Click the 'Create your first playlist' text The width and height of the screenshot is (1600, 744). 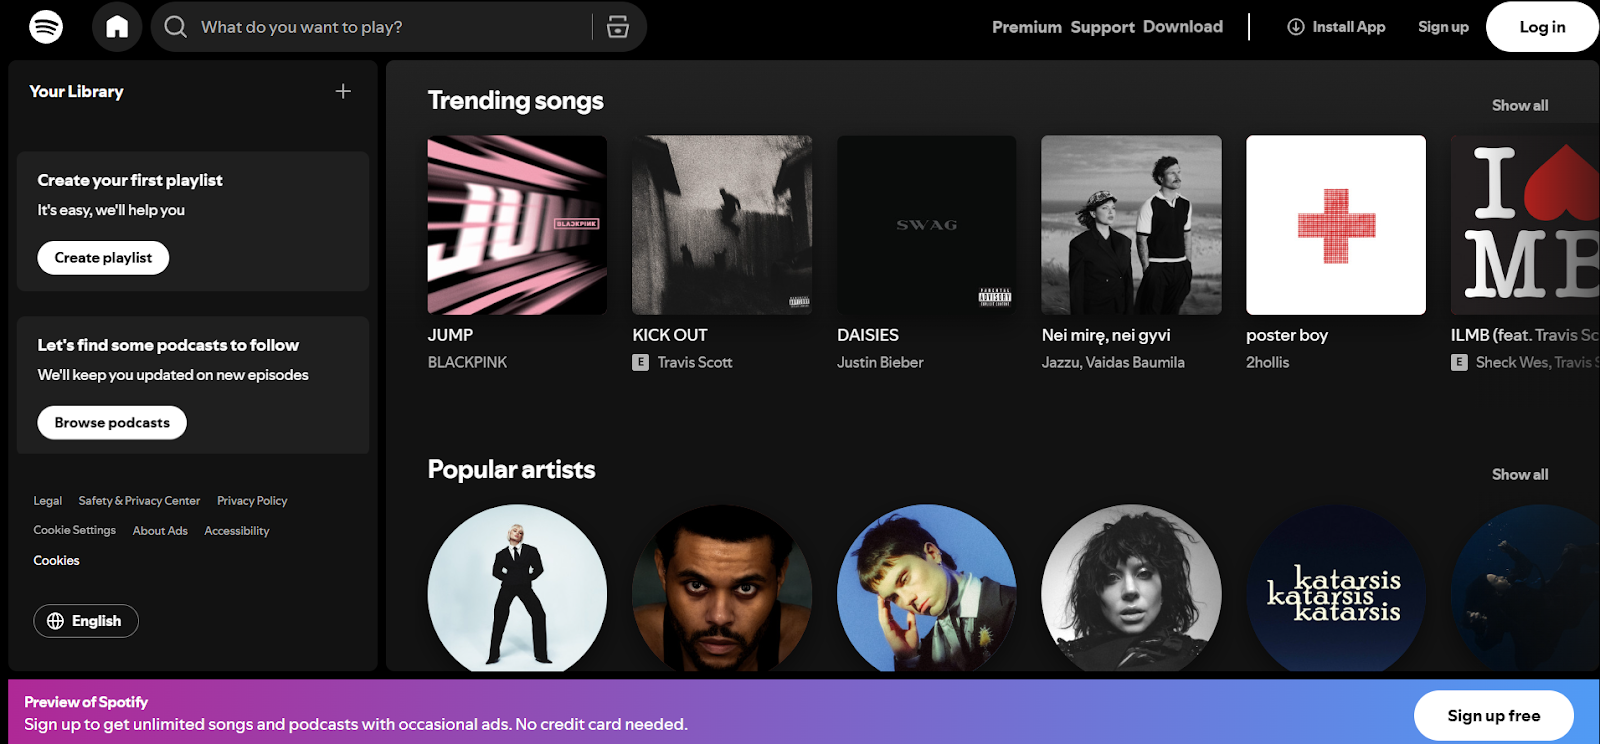click(130, 180)
